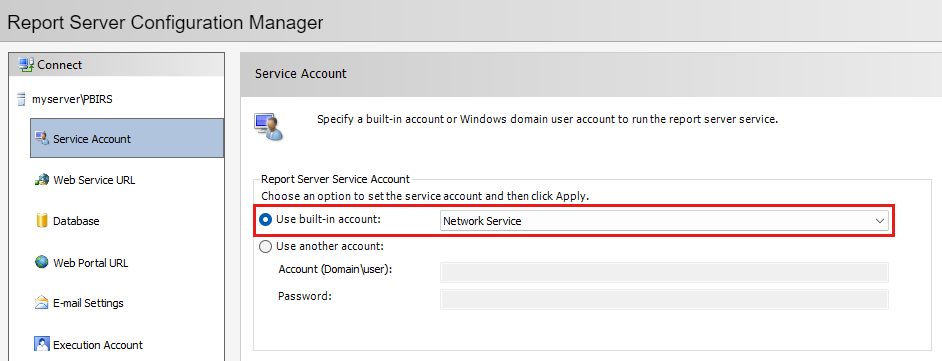
Task: Click the Connect button label
Action: click(59, 65)
